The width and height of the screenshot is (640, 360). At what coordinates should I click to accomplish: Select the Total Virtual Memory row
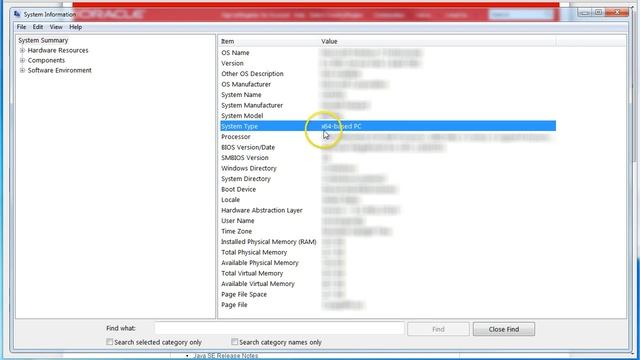(x=388, y=273)
